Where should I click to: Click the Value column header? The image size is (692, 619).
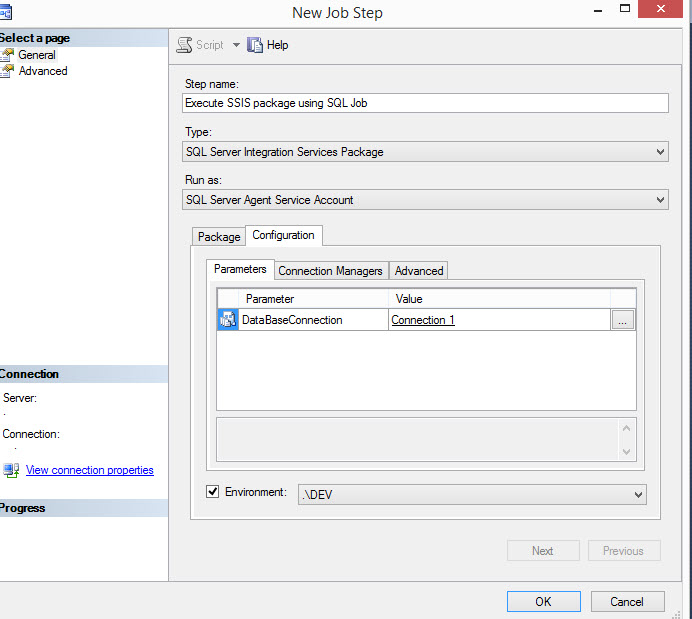[x=499, y=299]
